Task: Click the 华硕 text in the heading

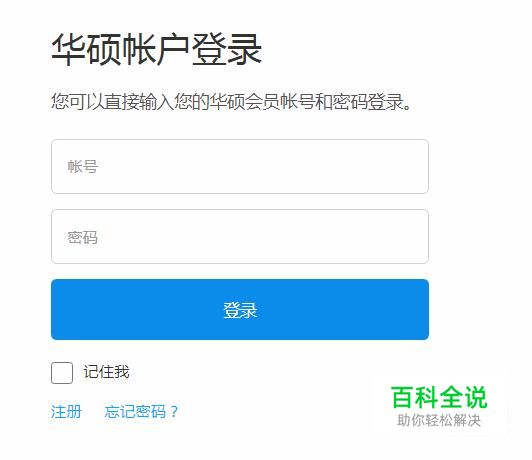Action: point(86,50)
